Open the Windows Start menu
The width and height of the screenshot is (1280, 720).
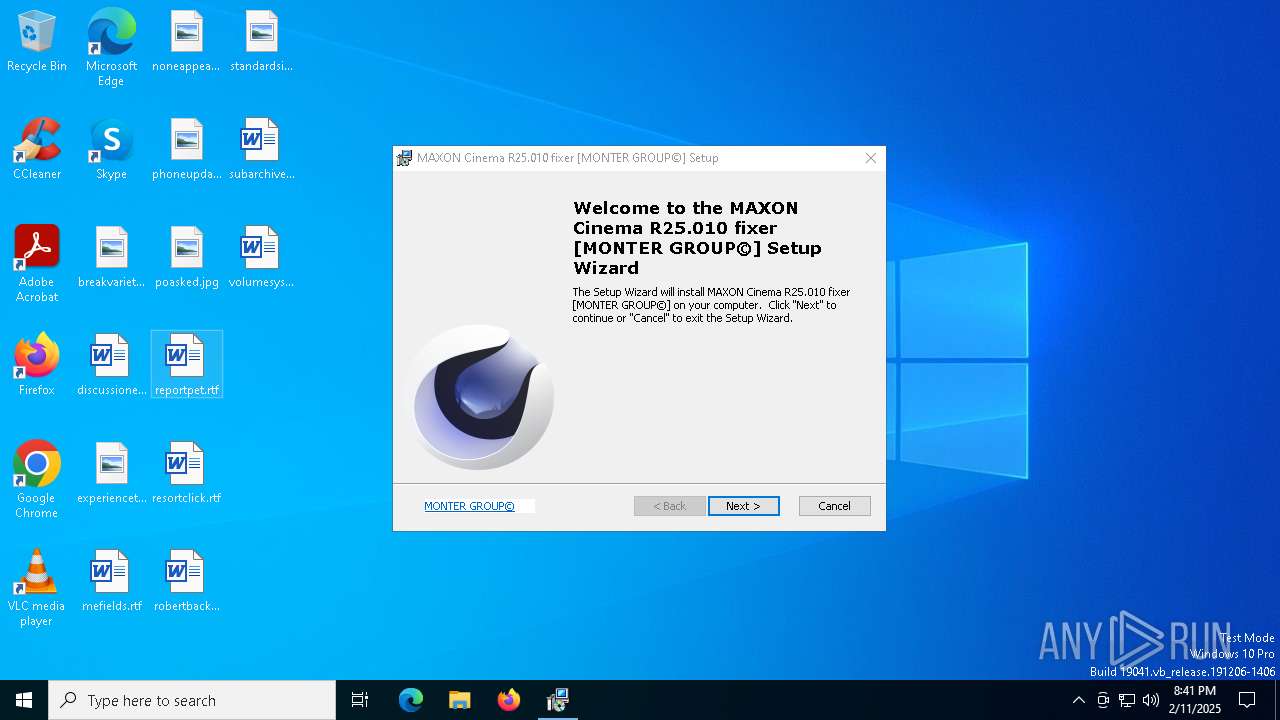[24, 700]
